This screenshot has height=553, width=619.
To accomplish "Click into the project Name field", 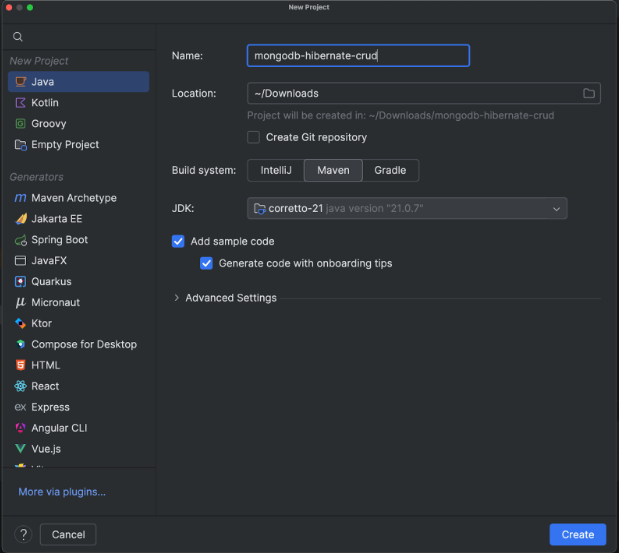I will (358, 56).
